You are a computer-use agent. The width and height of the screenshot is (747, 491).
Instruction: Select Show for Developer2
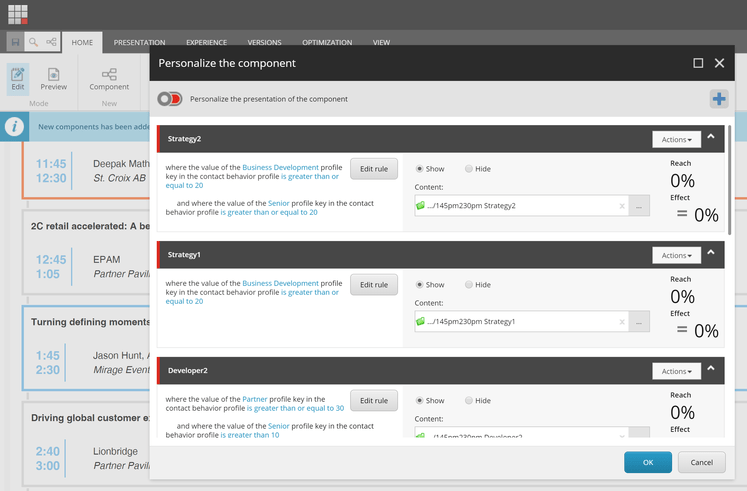click(x=419, y=401)
